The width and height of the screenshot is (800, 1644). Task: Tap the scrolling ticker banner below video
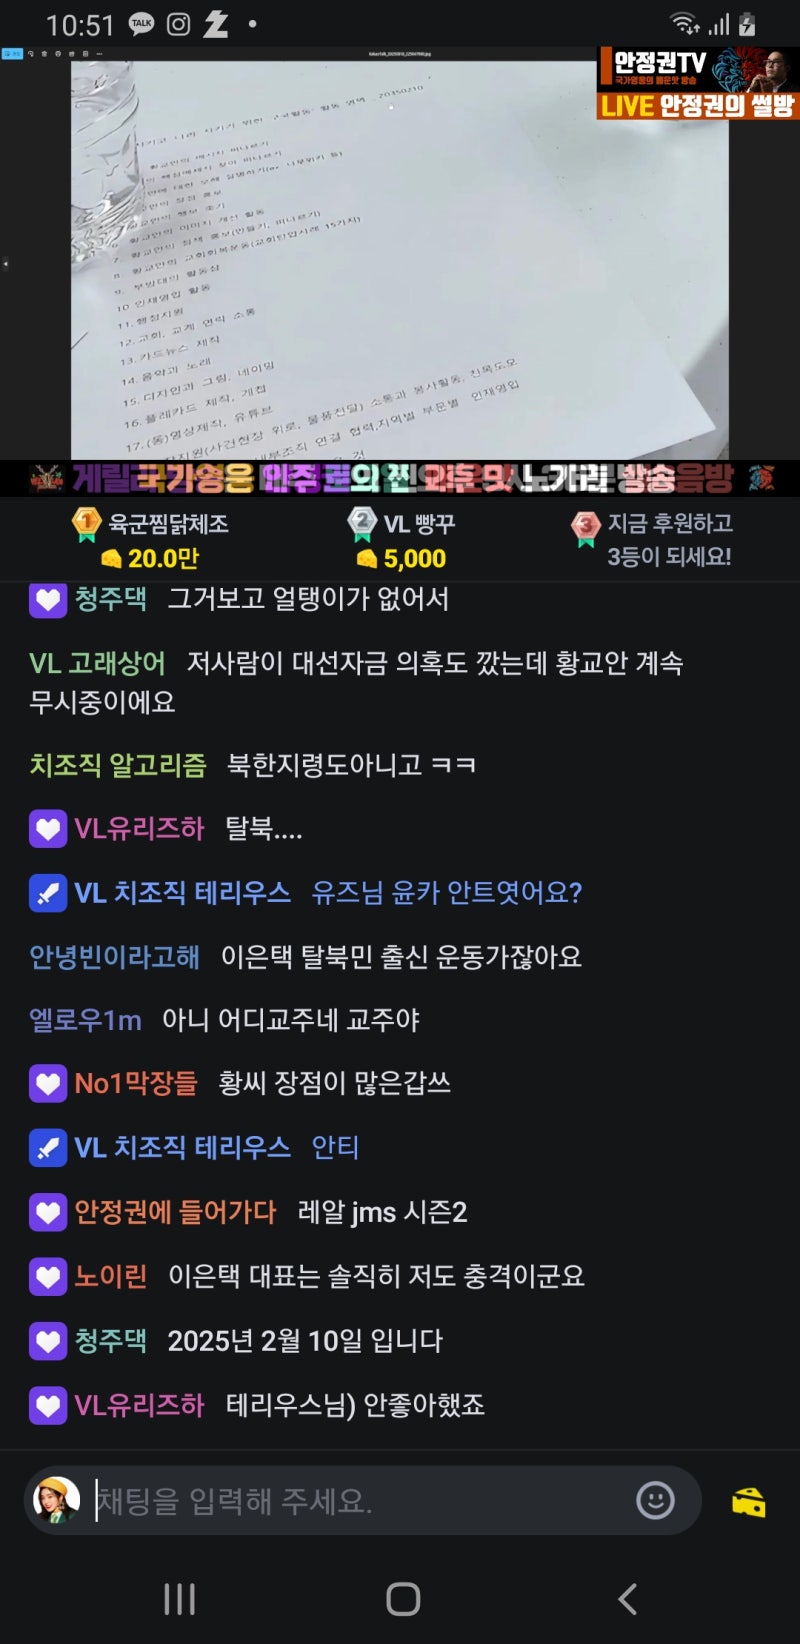(400, 478)
